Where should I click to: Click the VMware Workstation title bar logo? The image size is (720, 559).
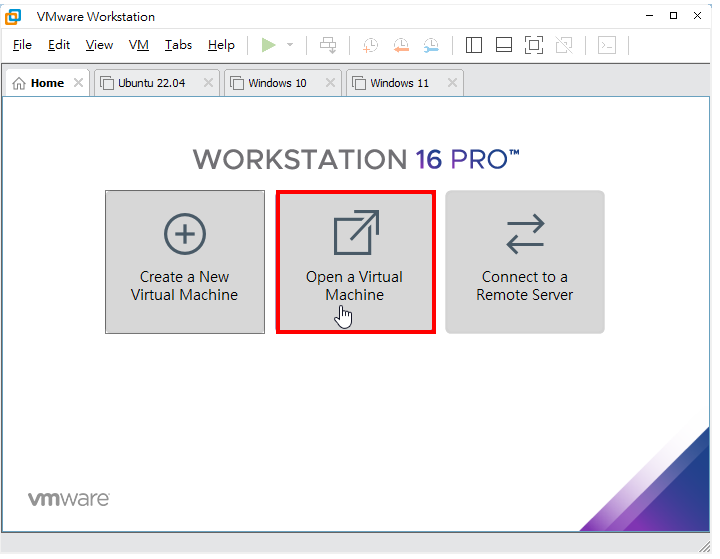(13, 17)
